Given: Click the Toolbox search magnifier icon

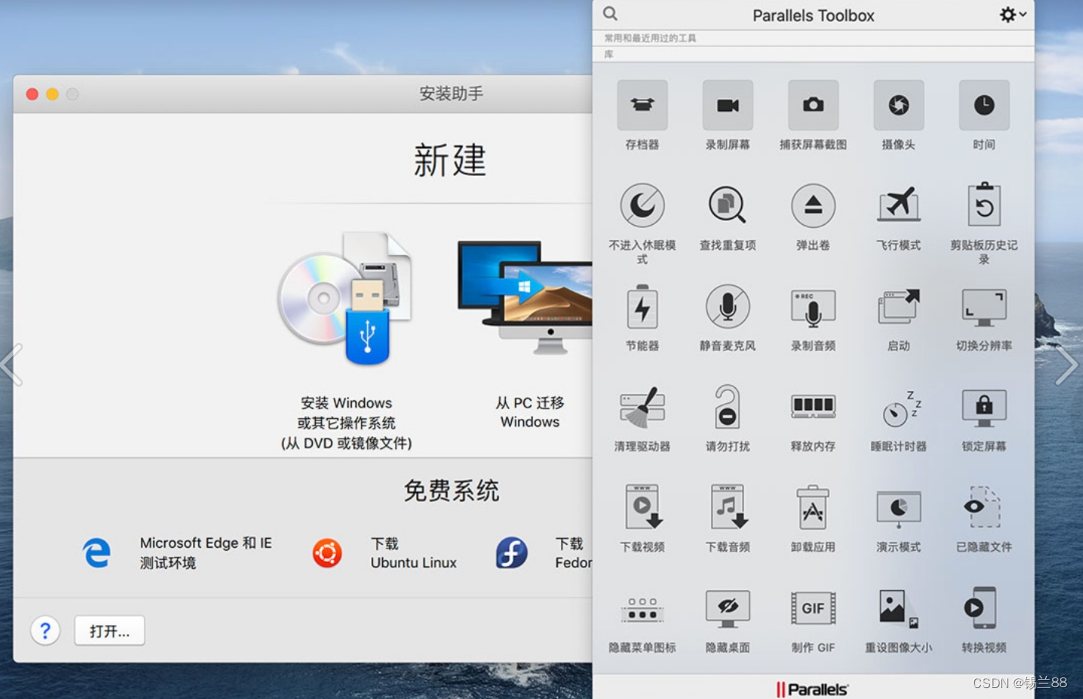Looking at the screenshot, I should click(x=610, y=14).
